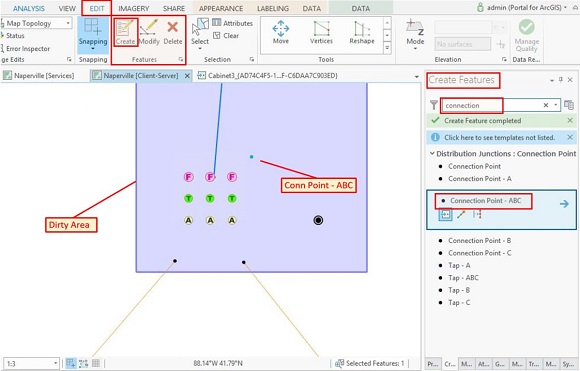Select the Connection Point - ABC template

tap(485, 201)
